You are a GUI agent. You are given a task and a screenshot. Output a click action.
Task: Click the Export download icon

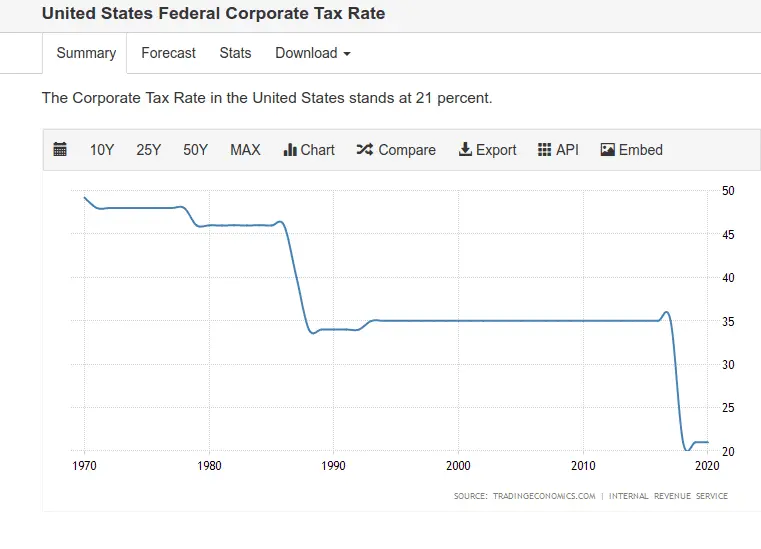click(465, 150)
